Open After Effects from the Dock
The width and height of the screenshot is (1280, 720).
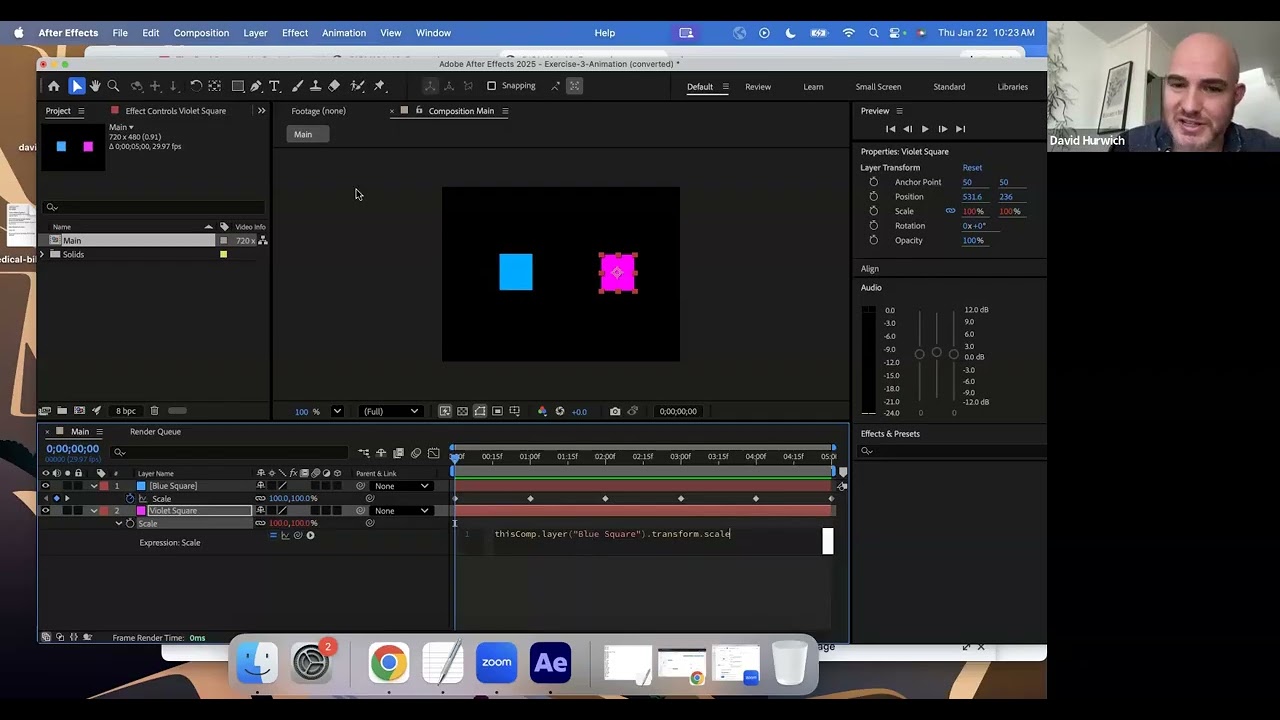551,663
